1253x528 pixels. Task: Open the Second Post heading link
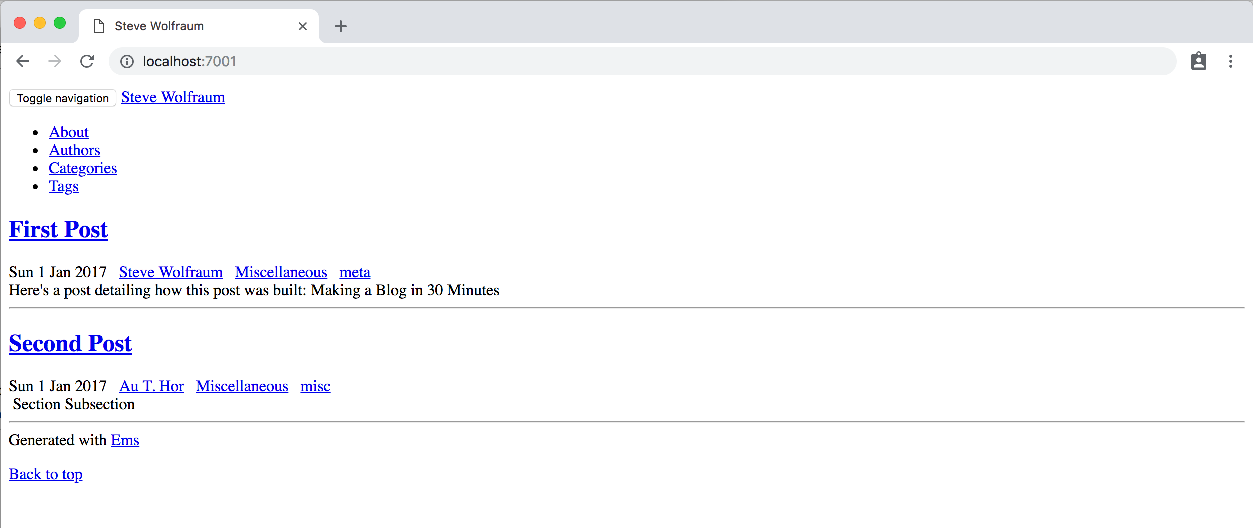70,343
